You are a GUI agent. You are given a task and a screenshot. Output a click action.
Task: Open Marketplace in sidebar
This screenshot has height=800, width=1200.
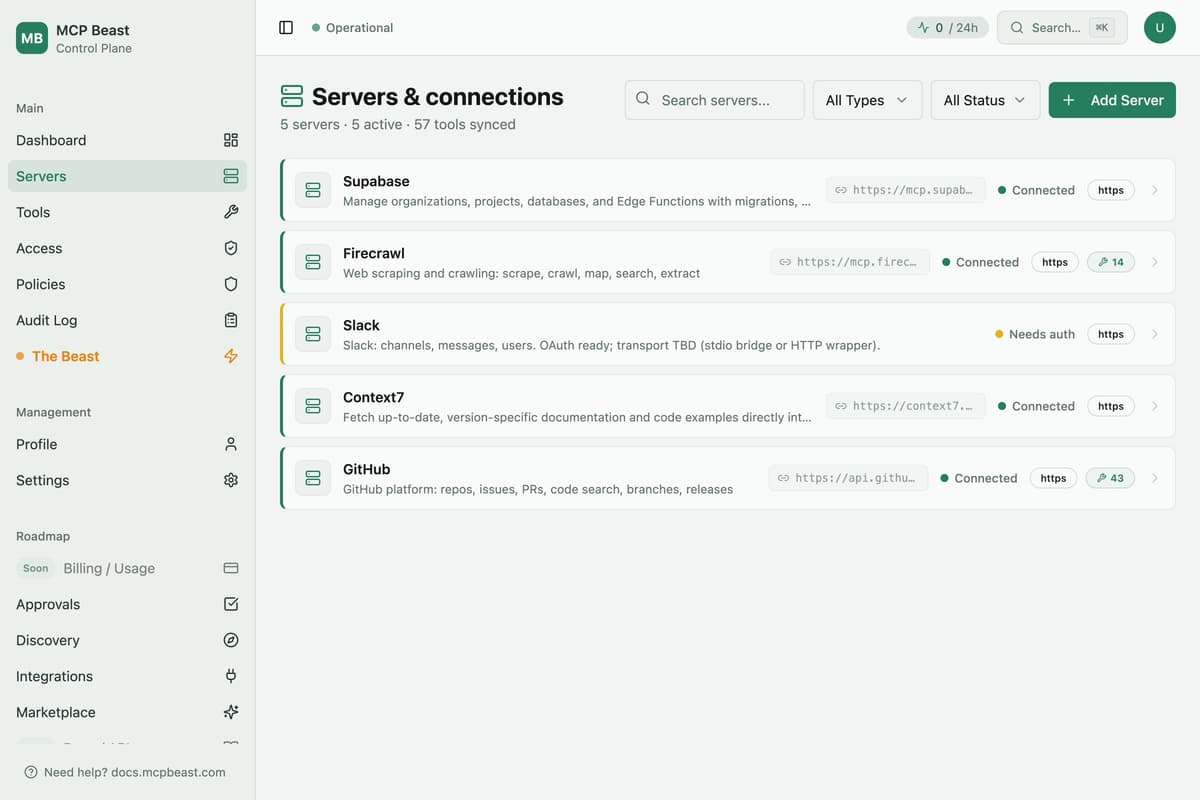127,712
